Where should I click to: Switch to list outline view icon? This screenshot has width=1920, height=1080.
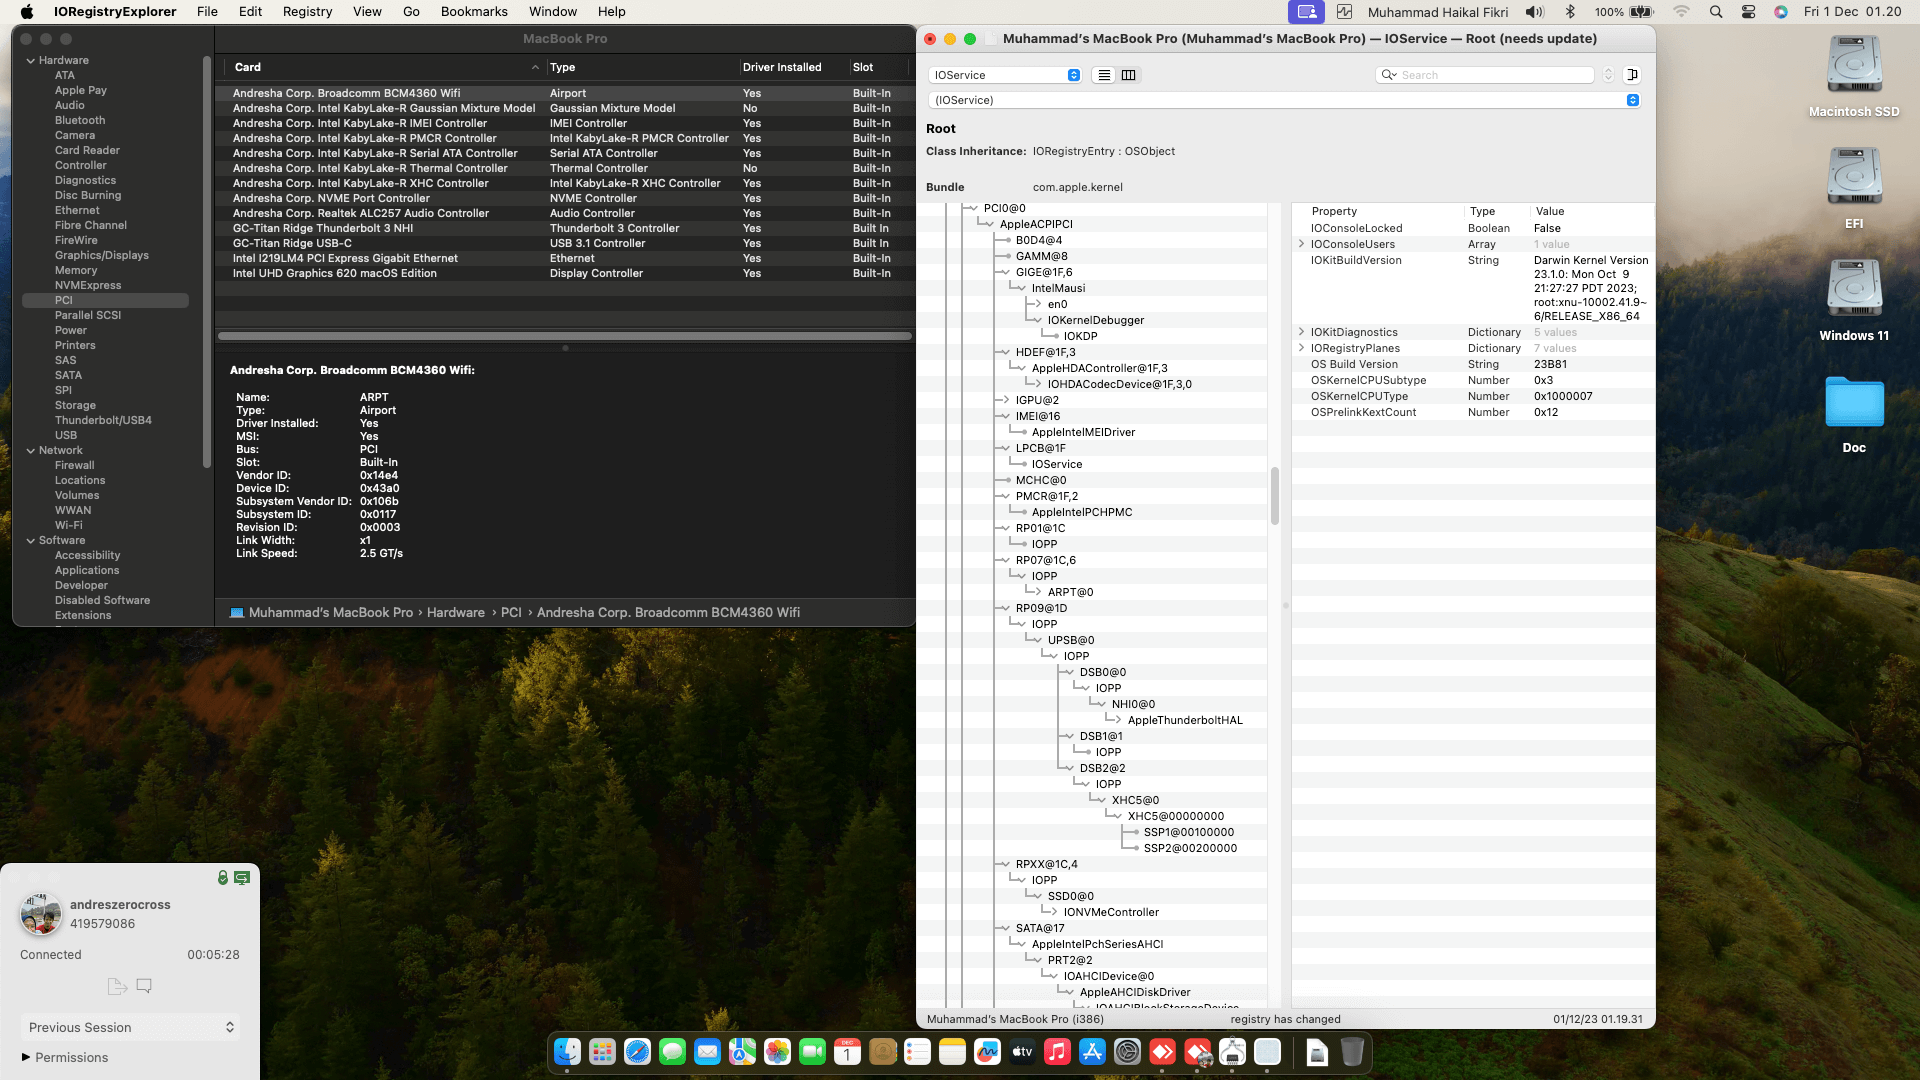click(1104, 75)
